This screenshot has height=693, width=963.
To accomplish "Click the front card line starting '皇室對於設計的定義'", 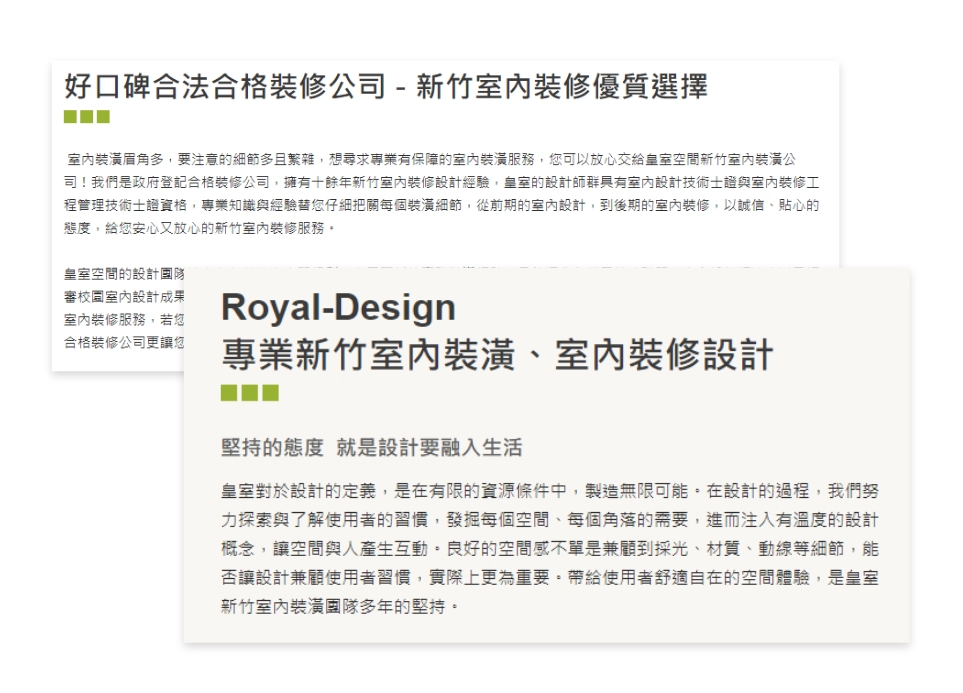I will [550, 491].
